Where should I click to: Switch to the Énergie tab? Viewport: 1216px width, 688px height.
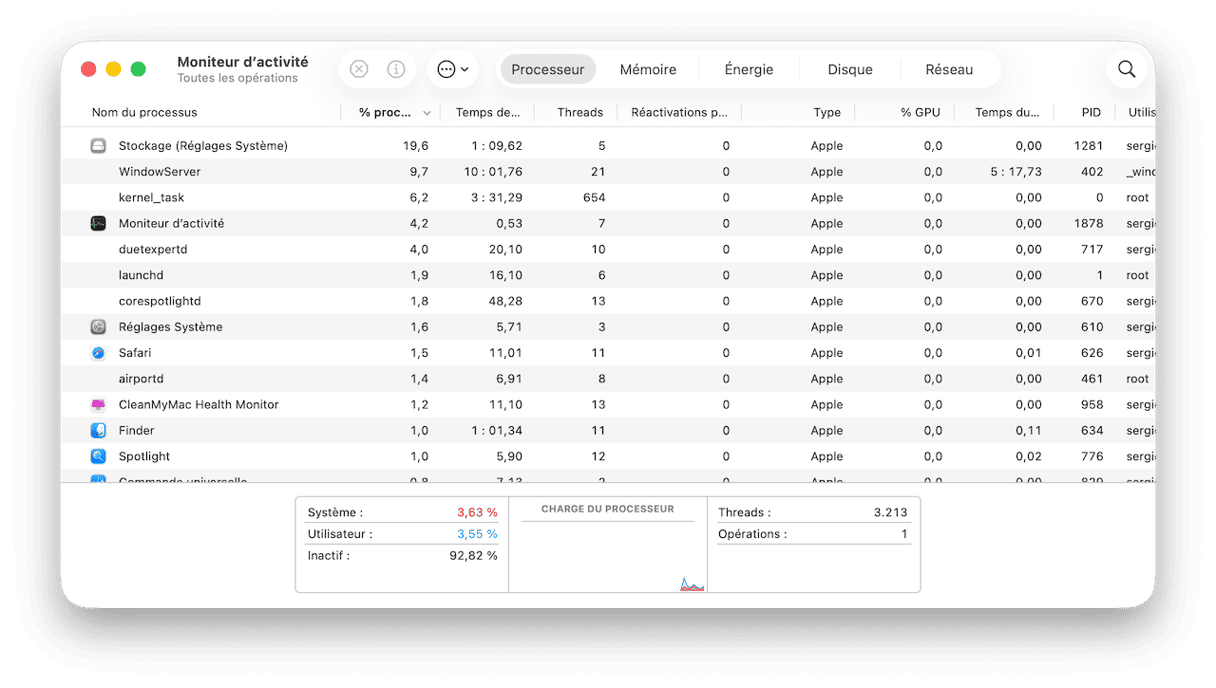(x=749, y=69)
